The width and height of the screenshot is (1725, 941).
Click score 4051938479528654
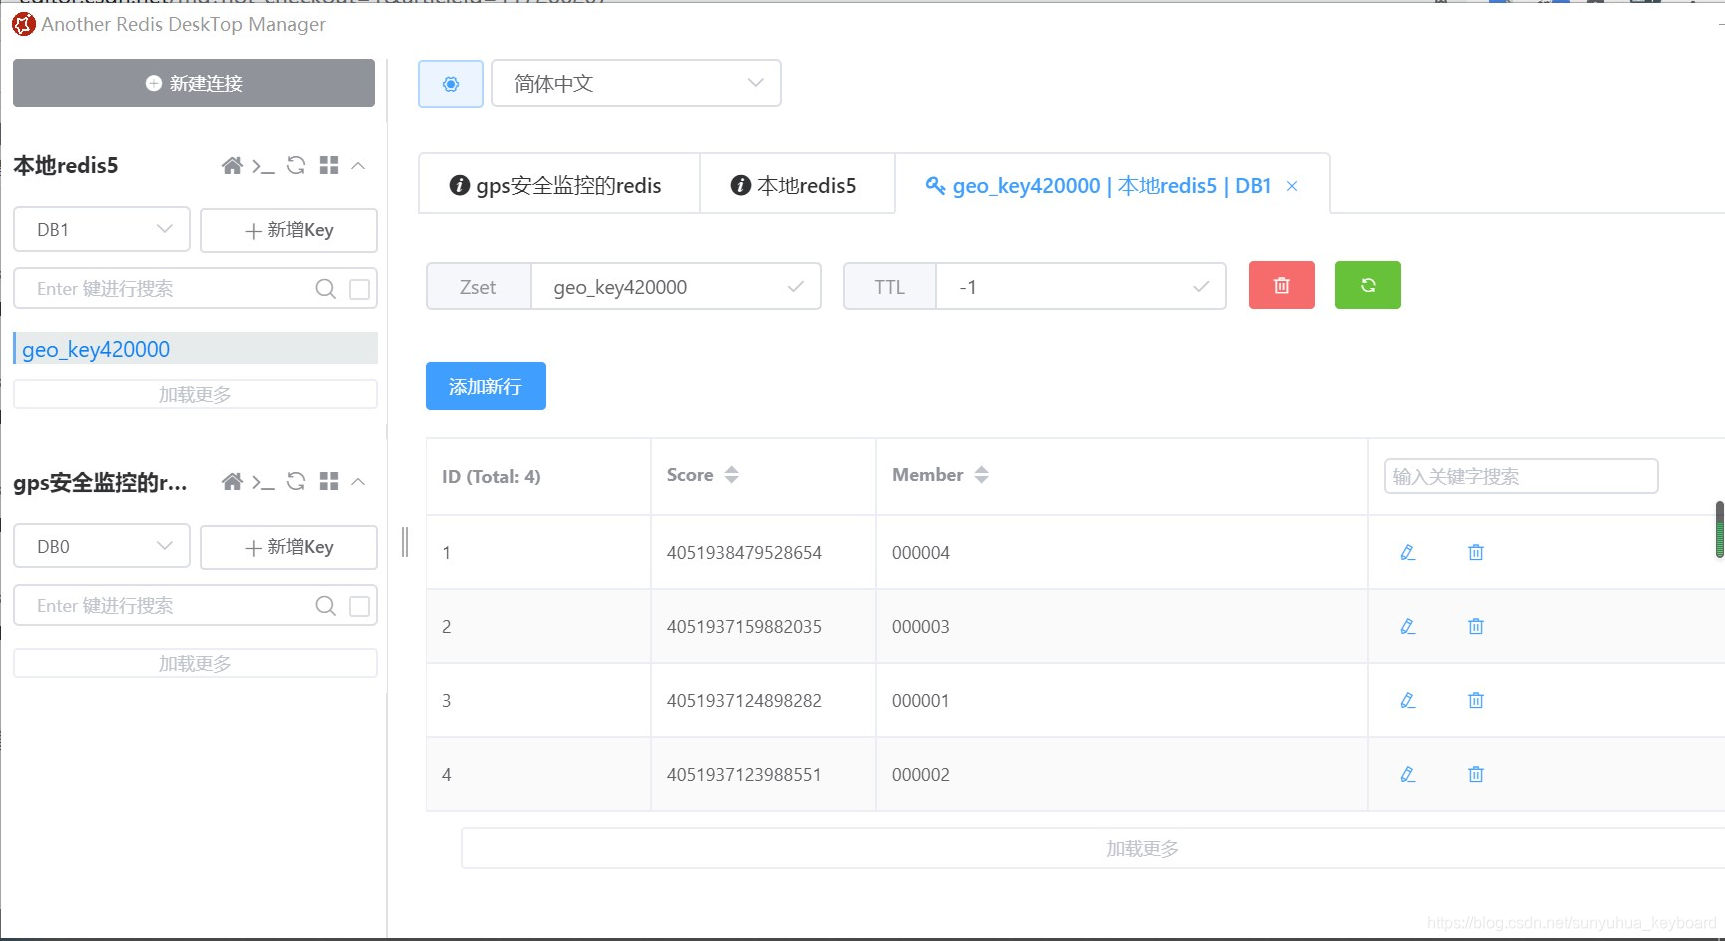pos(744,553)
